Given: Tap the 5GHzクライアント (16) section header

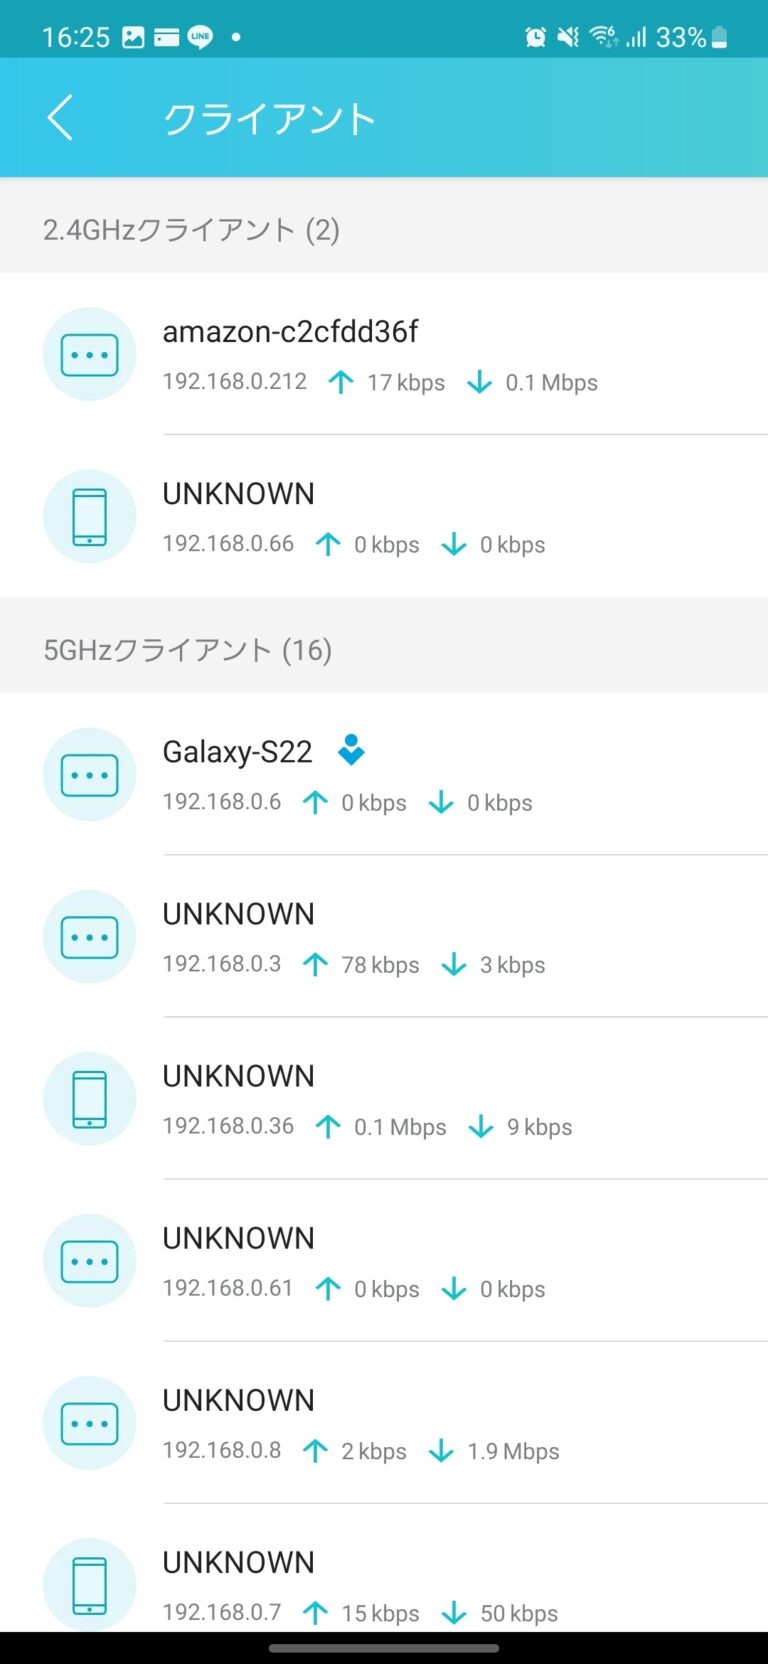Looking at the screenshot, I should pos(187,650).
